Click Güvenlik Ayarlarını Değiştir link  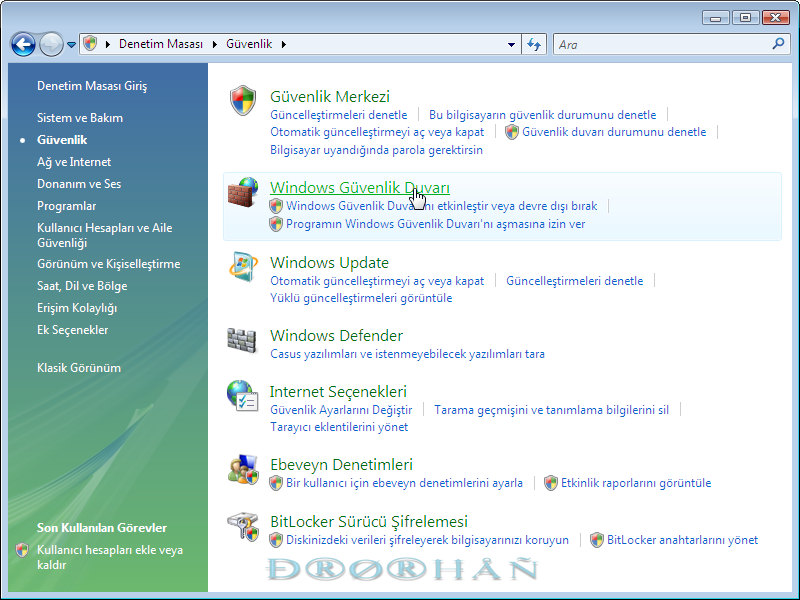point(341,410)
